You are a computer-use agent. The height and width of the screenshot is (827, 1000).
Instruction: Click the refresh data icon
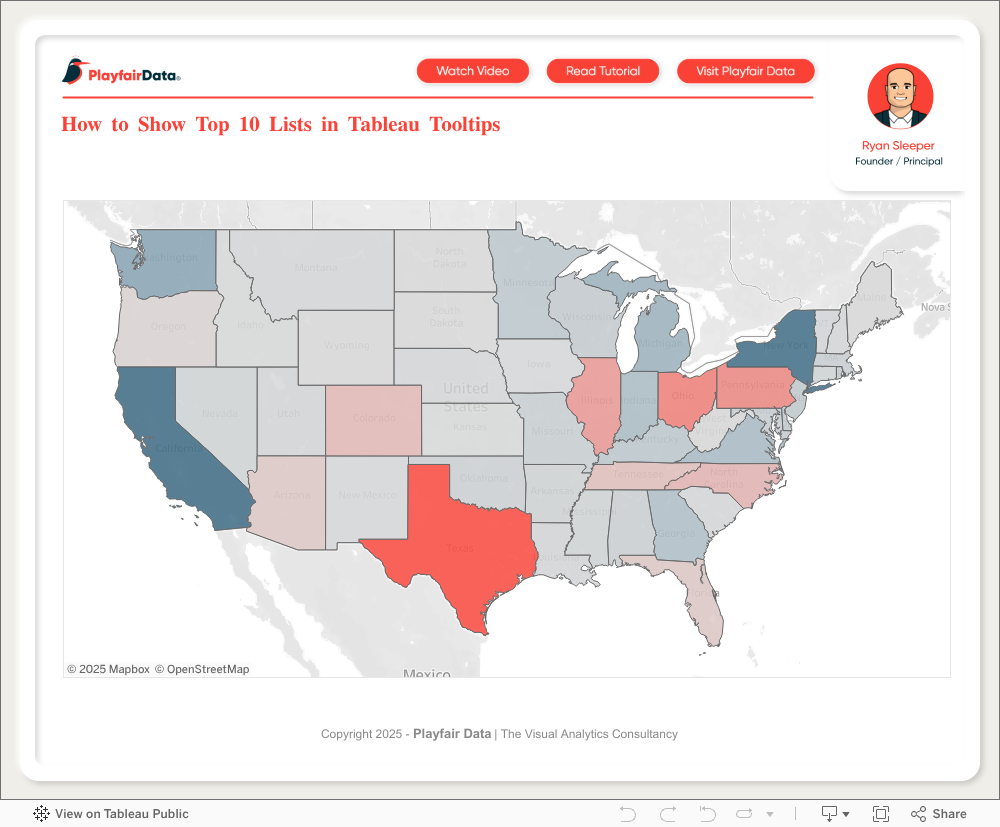(x=744, y=814)
